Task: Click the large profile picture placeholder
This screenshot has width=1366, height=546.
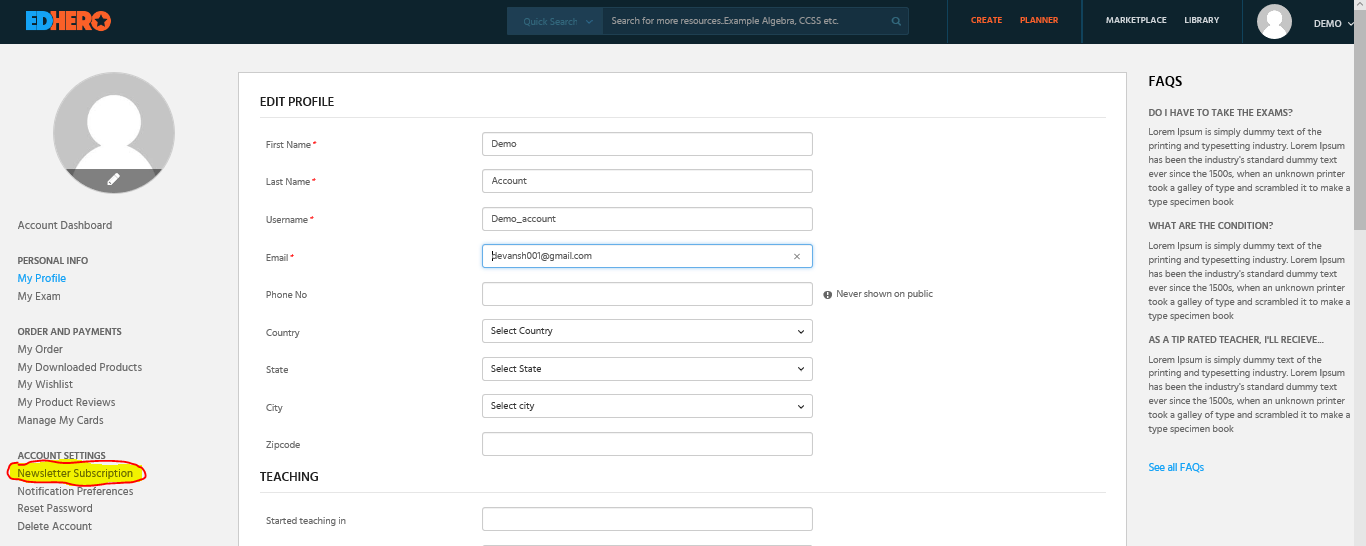Action: (114, 132)
